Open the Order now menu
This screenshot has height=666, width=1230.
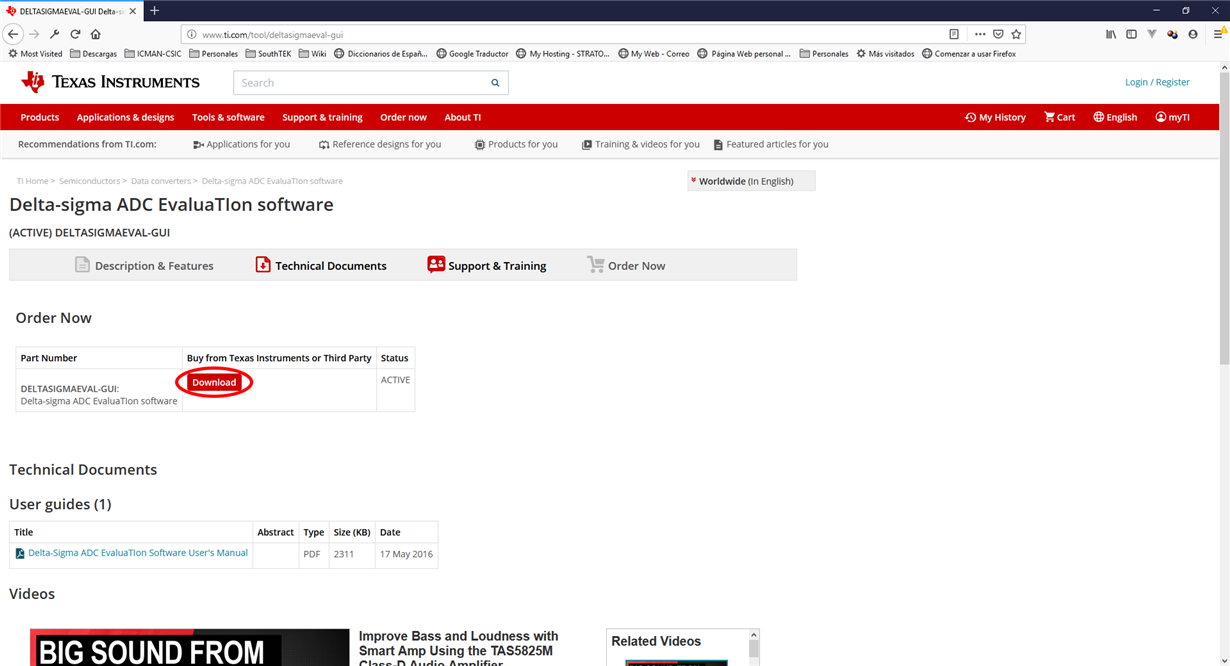[403, 117]
